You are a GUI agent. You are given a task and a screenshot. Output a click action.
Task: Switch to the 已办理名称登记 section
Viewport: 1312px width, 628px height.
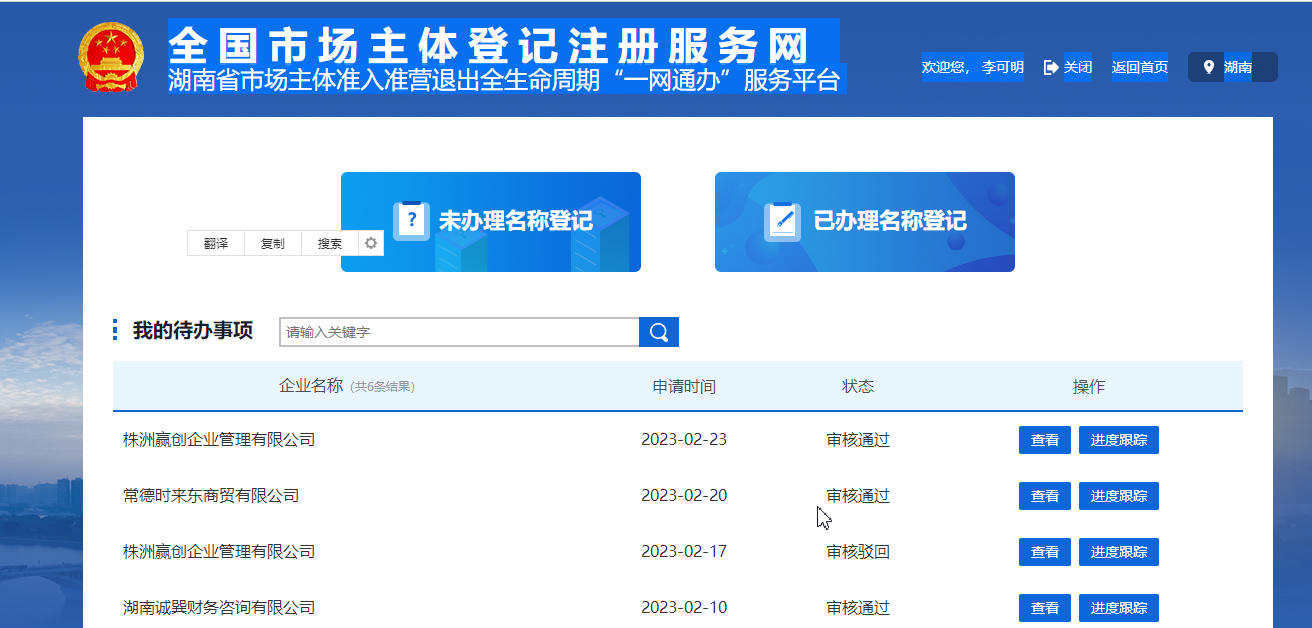(x=888, y=222)
